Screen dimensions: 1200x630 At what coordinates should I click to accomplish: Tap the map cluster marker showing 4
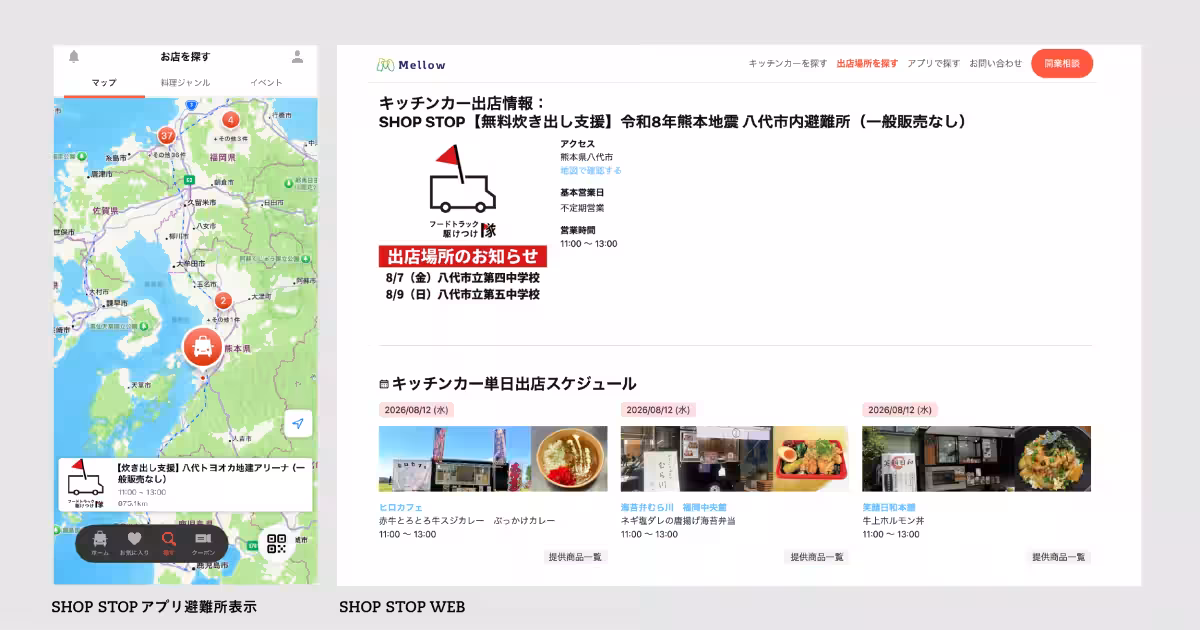230,120
